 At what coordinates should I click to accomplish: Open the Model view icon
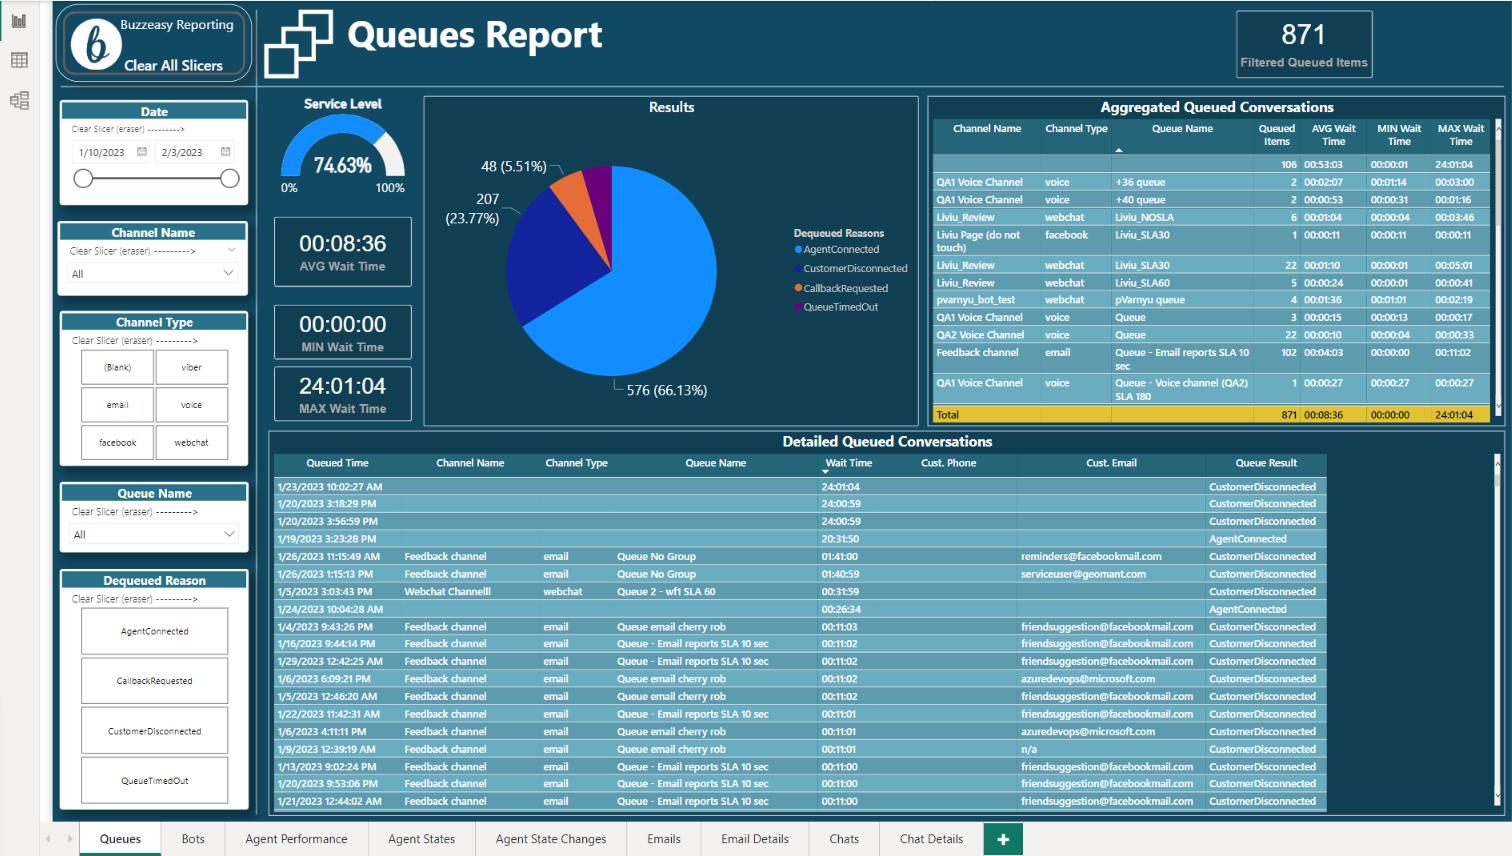[19, 100]
